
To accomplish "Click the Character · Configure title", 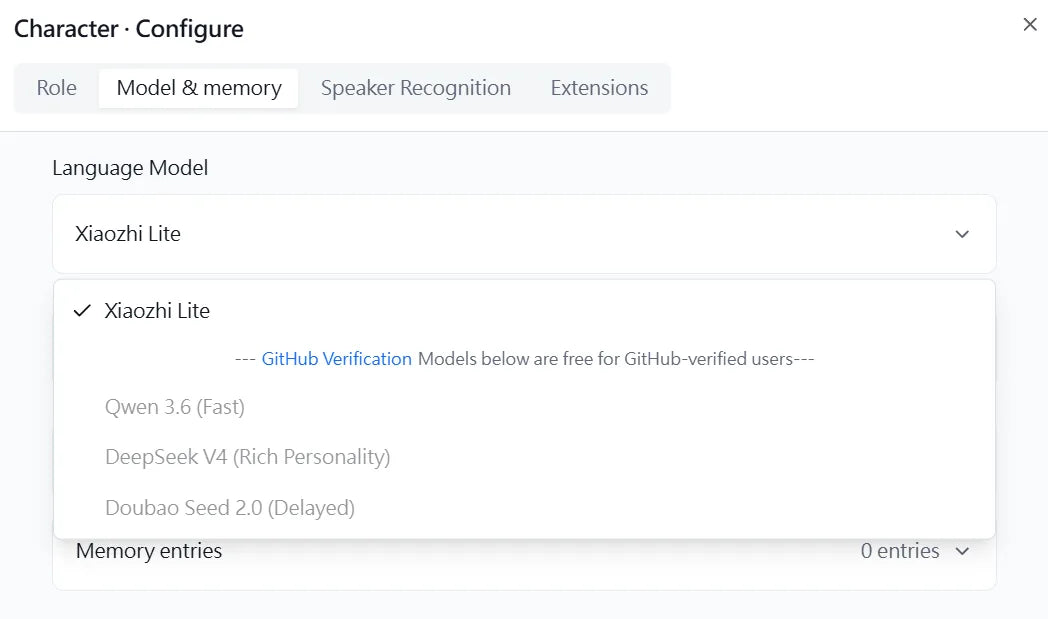I will pos(129,29).
